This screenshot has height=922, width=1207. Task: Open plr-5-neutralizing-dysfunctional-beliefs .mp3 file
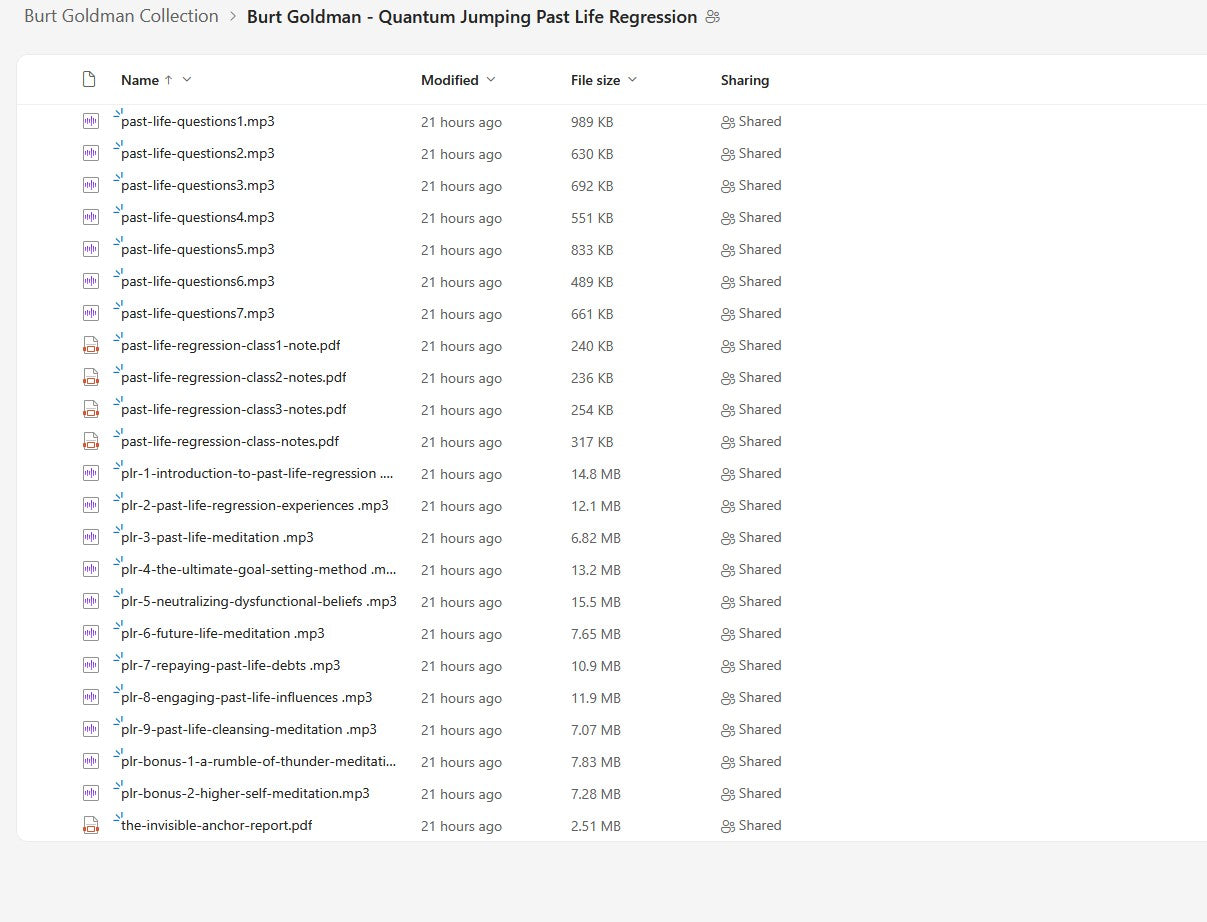(x=258, y=602)
